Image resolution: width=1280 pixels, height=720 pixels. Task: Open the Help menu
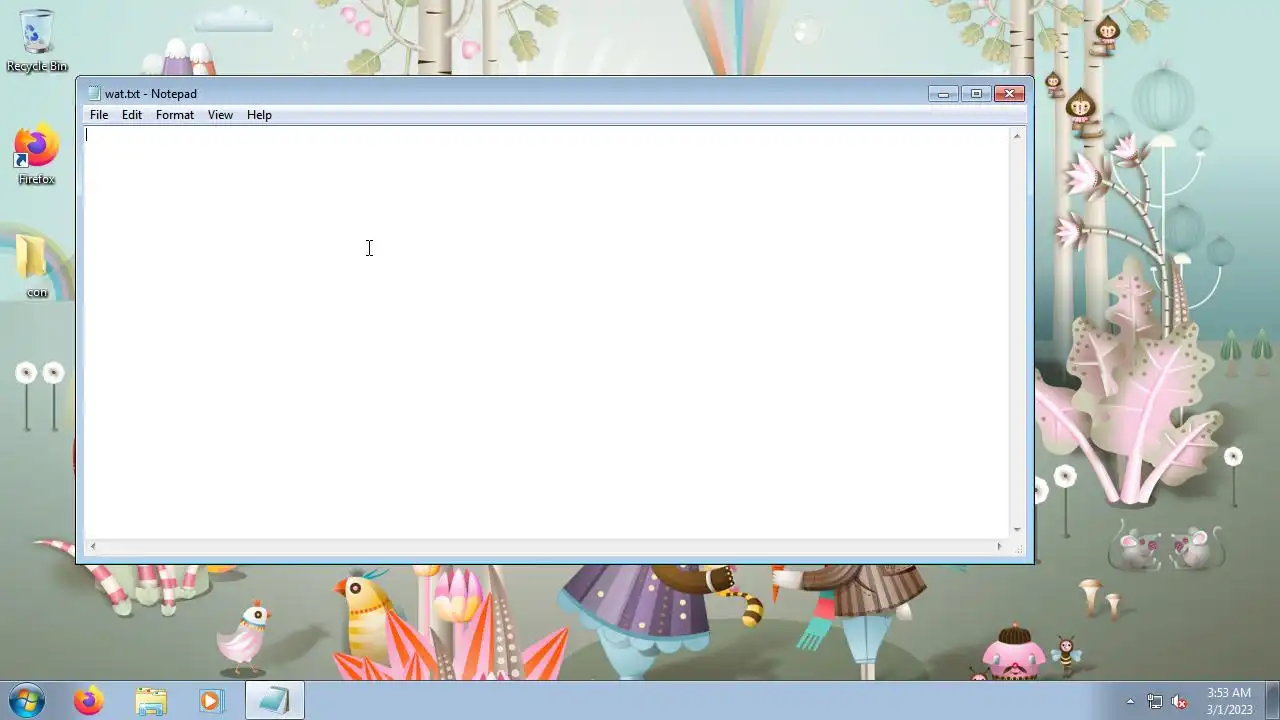259,115
